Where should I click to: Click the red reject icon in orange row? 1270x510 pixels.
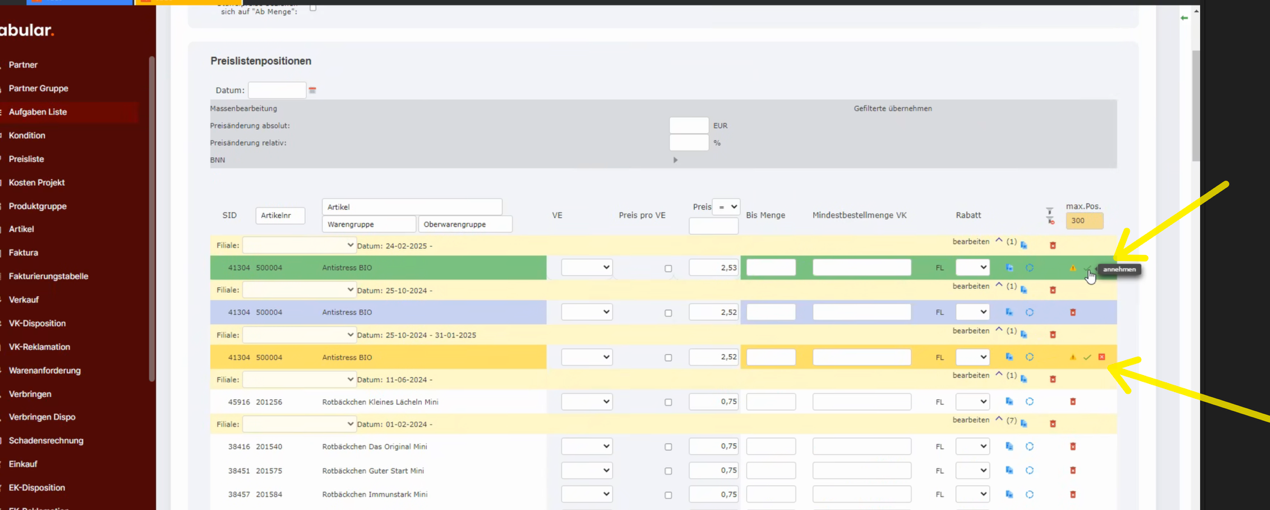point(1102,357)
